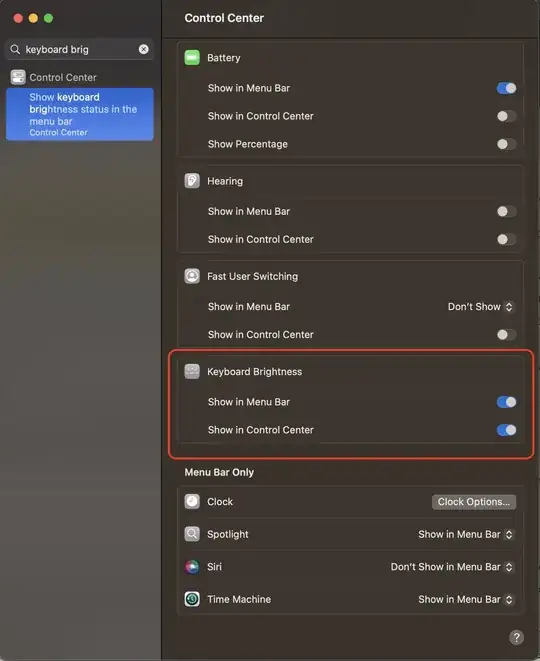This screenshot has height=661, width=540.
Task: Open Fast User Switching Don't Show dropdown
Action: (480, 306)
